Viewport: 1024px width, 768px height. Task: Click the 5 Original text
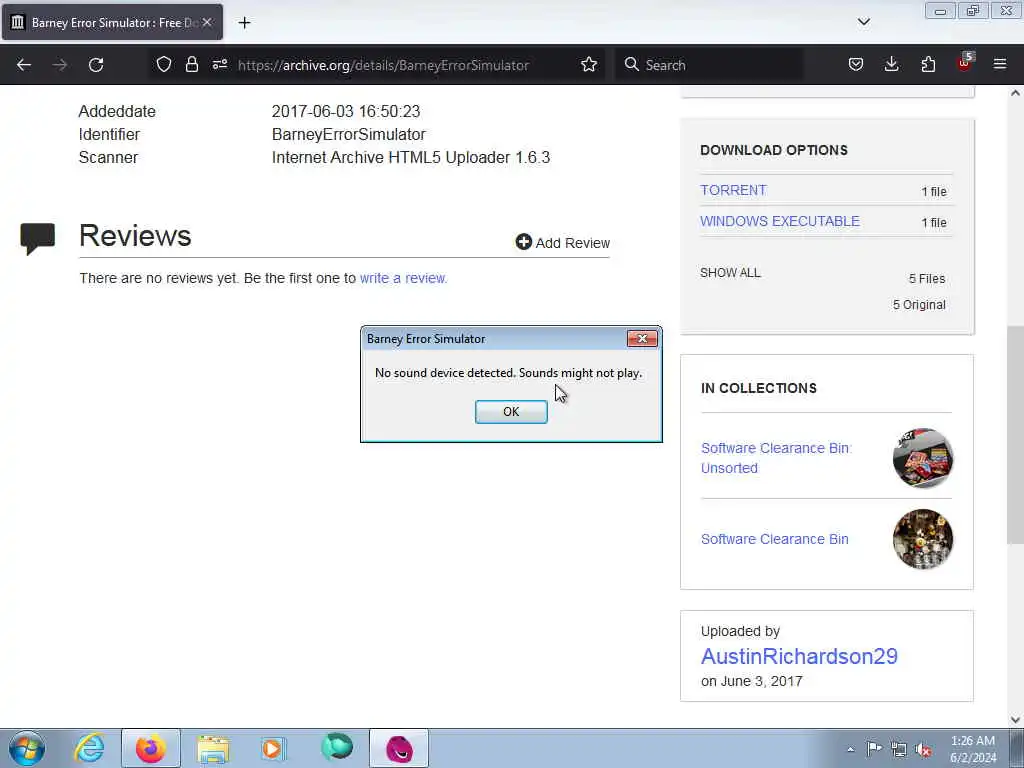pyautogui.click(x=919, y=305)
